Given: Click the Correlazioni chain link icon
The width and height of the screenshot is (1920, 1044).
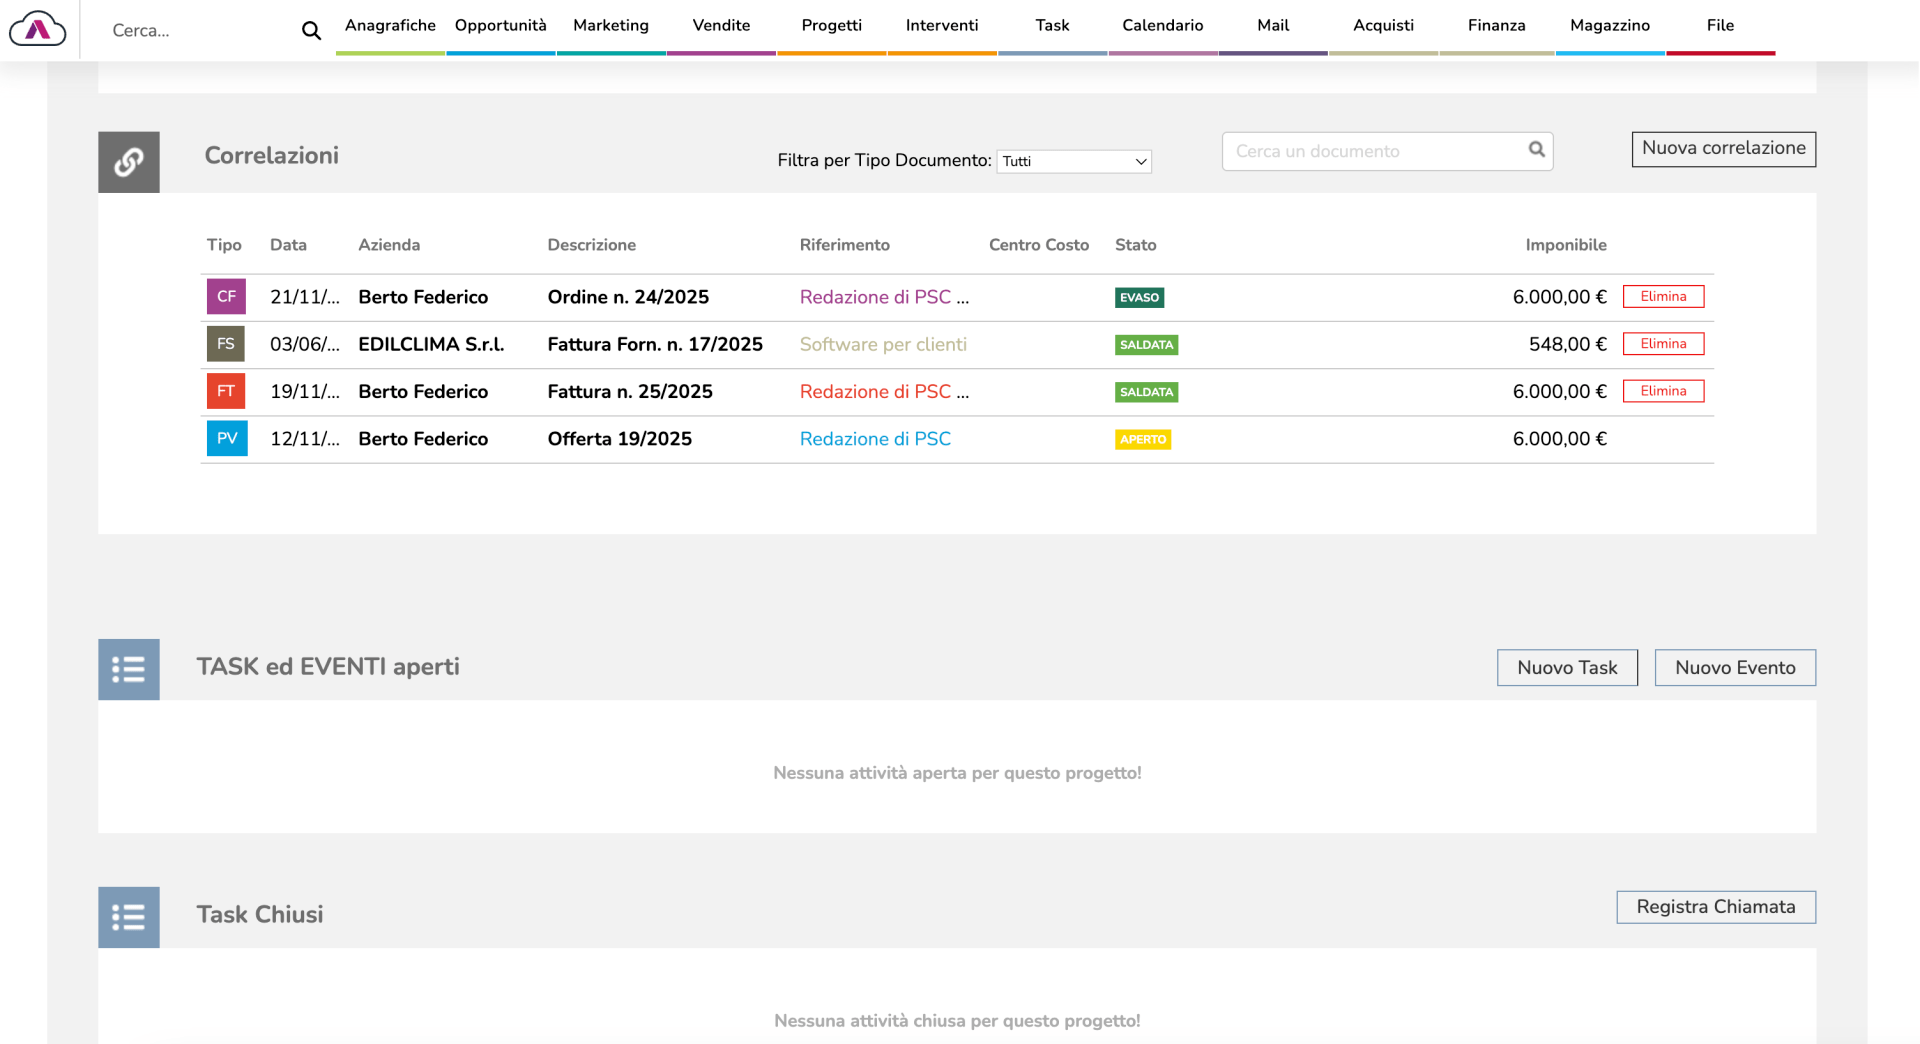Looking at the screenshot, I should coord(129,162).
